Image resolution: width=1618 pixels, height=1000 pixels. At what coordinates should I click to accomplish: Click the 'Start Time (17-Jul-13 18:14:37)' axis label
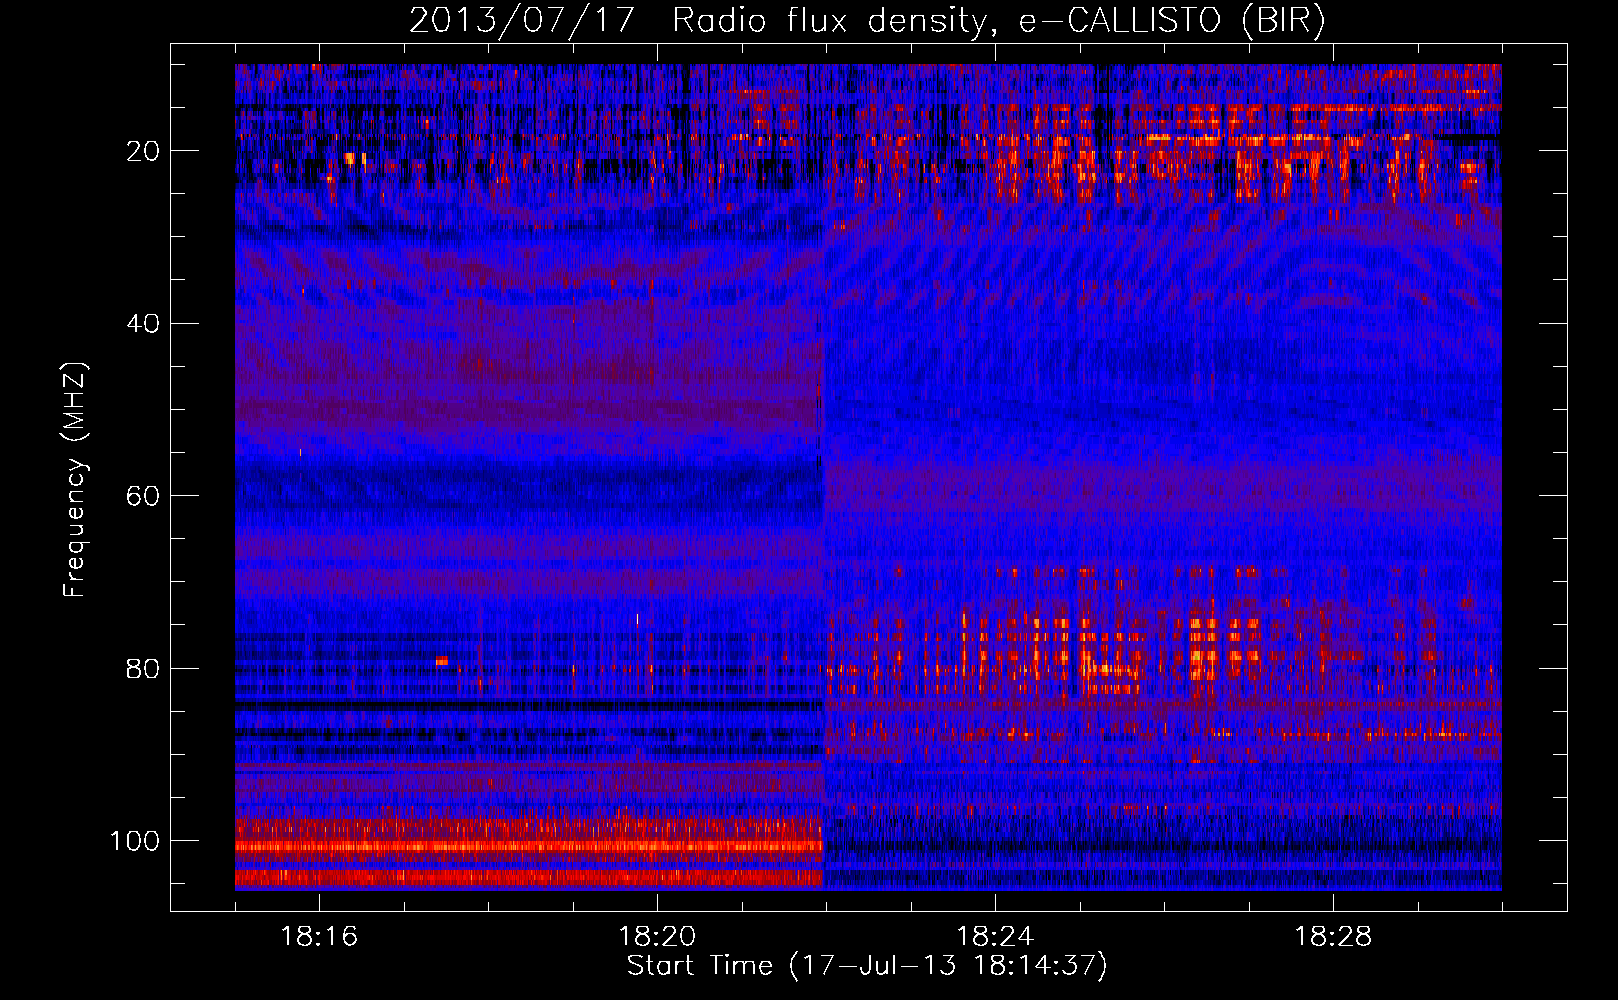point(867,966)
